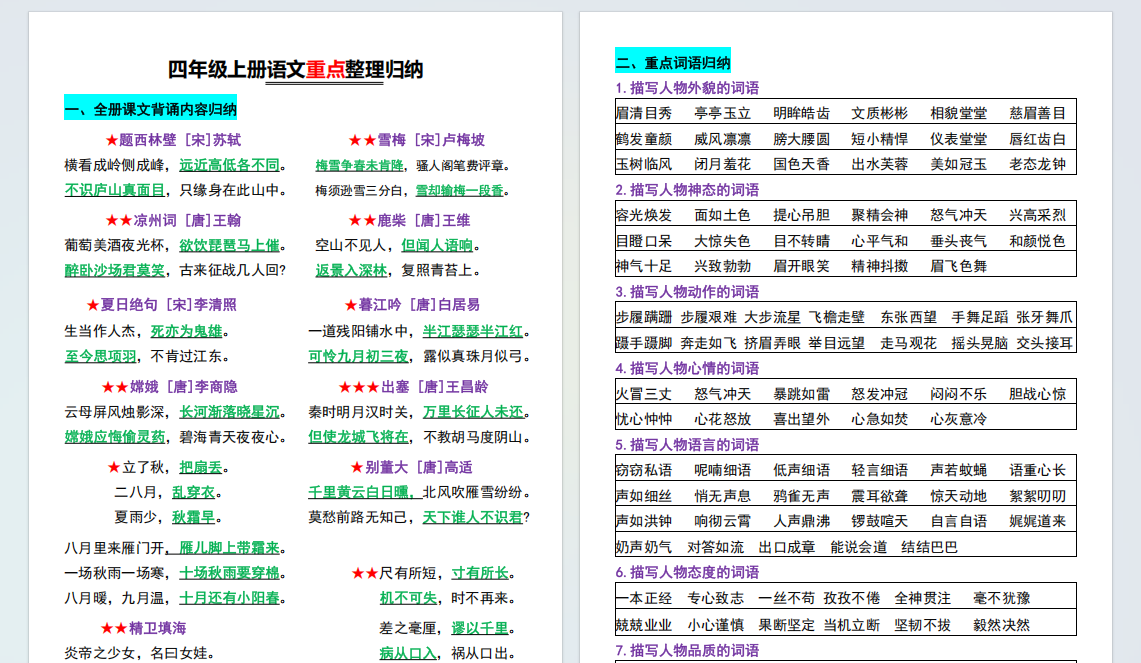Click the subheading "4. 描写人物心情的词语"
This screenshot has height=663, width=1141.
click(x=688, y=368)
